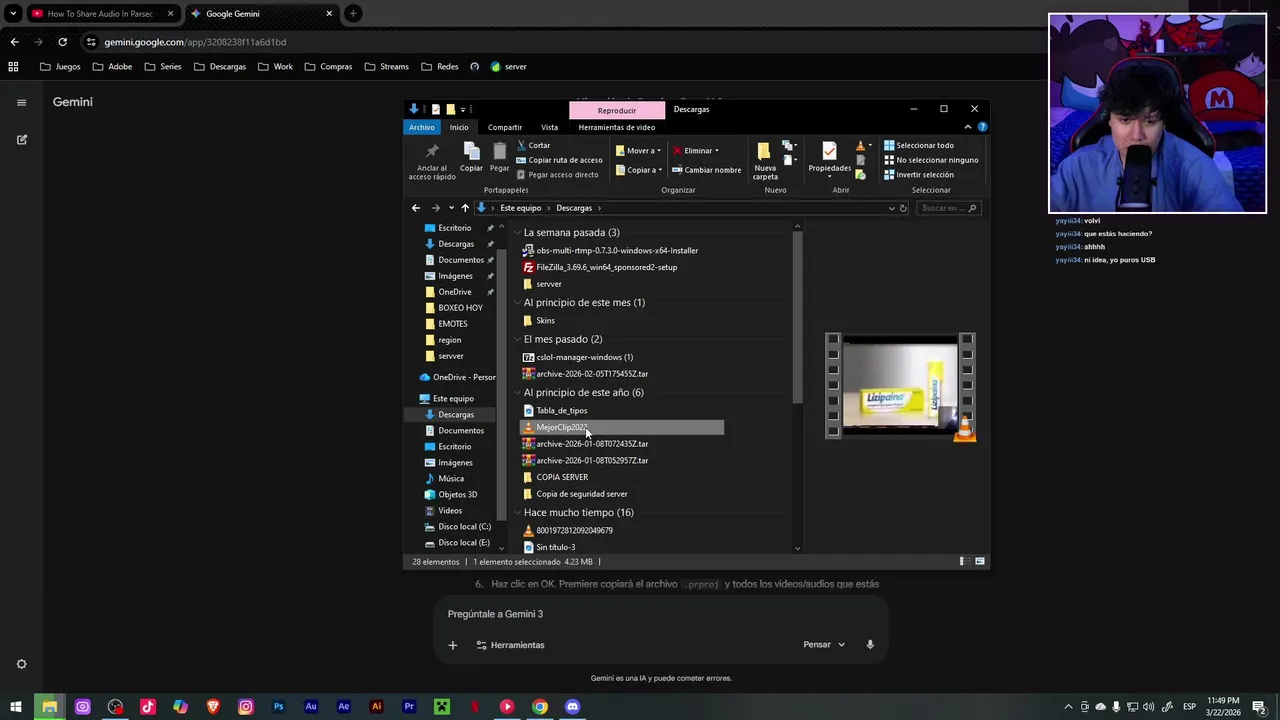Click Invertir selección in the ribbon
The height and width of the screenshot is (720, 1280).
point(918,175)
